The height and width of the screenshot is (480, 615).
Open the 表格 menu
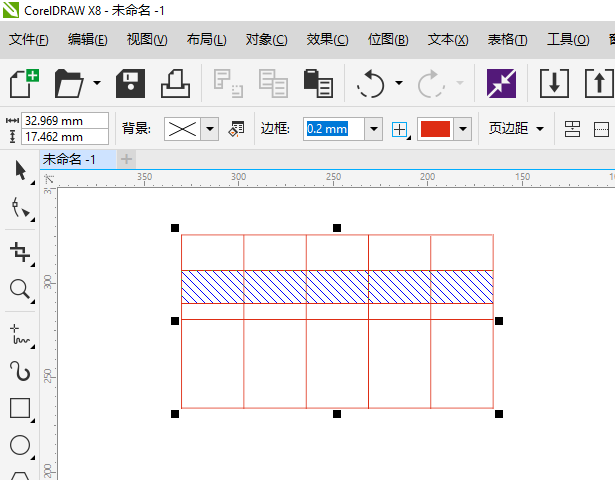[x=507, y=40]
